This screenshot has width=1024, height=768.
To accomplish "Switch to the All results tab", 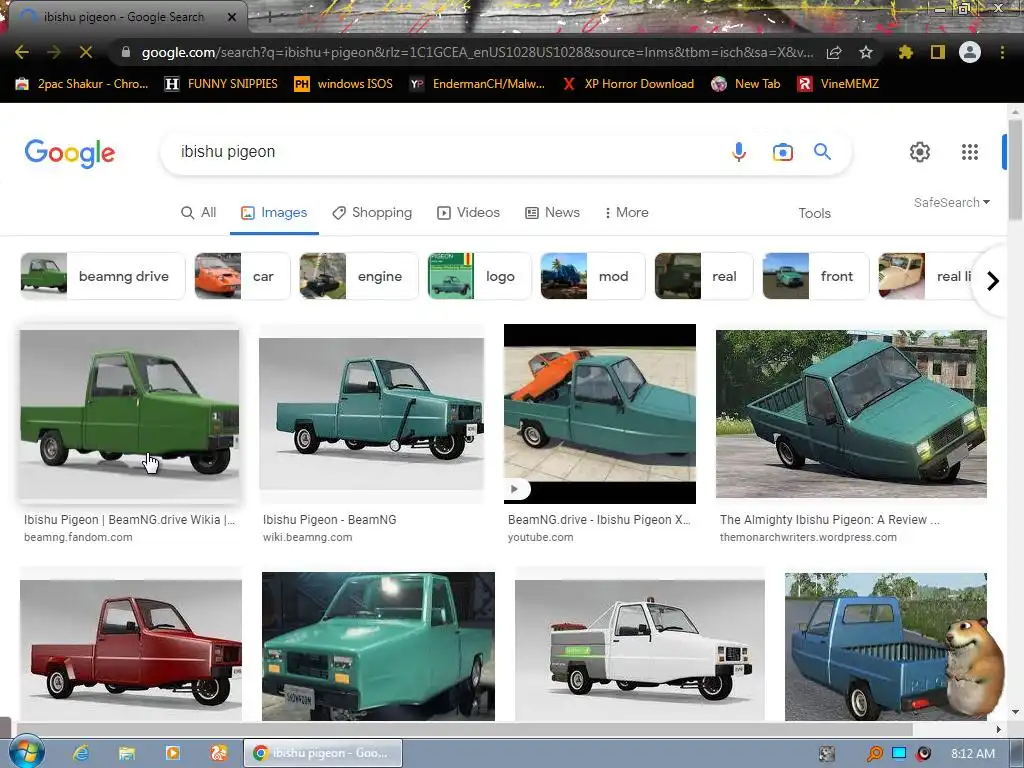I will [199, 213].
